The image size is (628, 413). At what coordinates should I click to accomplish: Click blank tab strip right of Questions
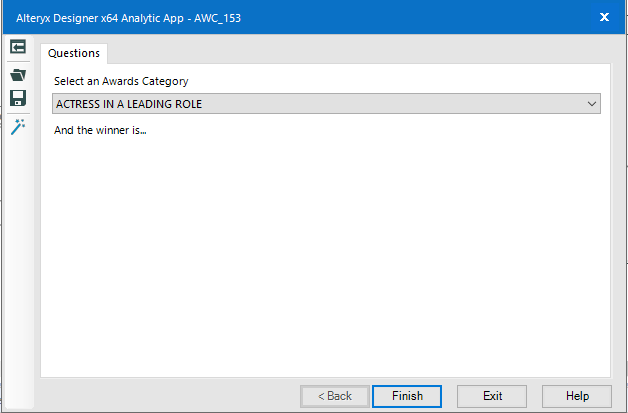pos(350,53)
